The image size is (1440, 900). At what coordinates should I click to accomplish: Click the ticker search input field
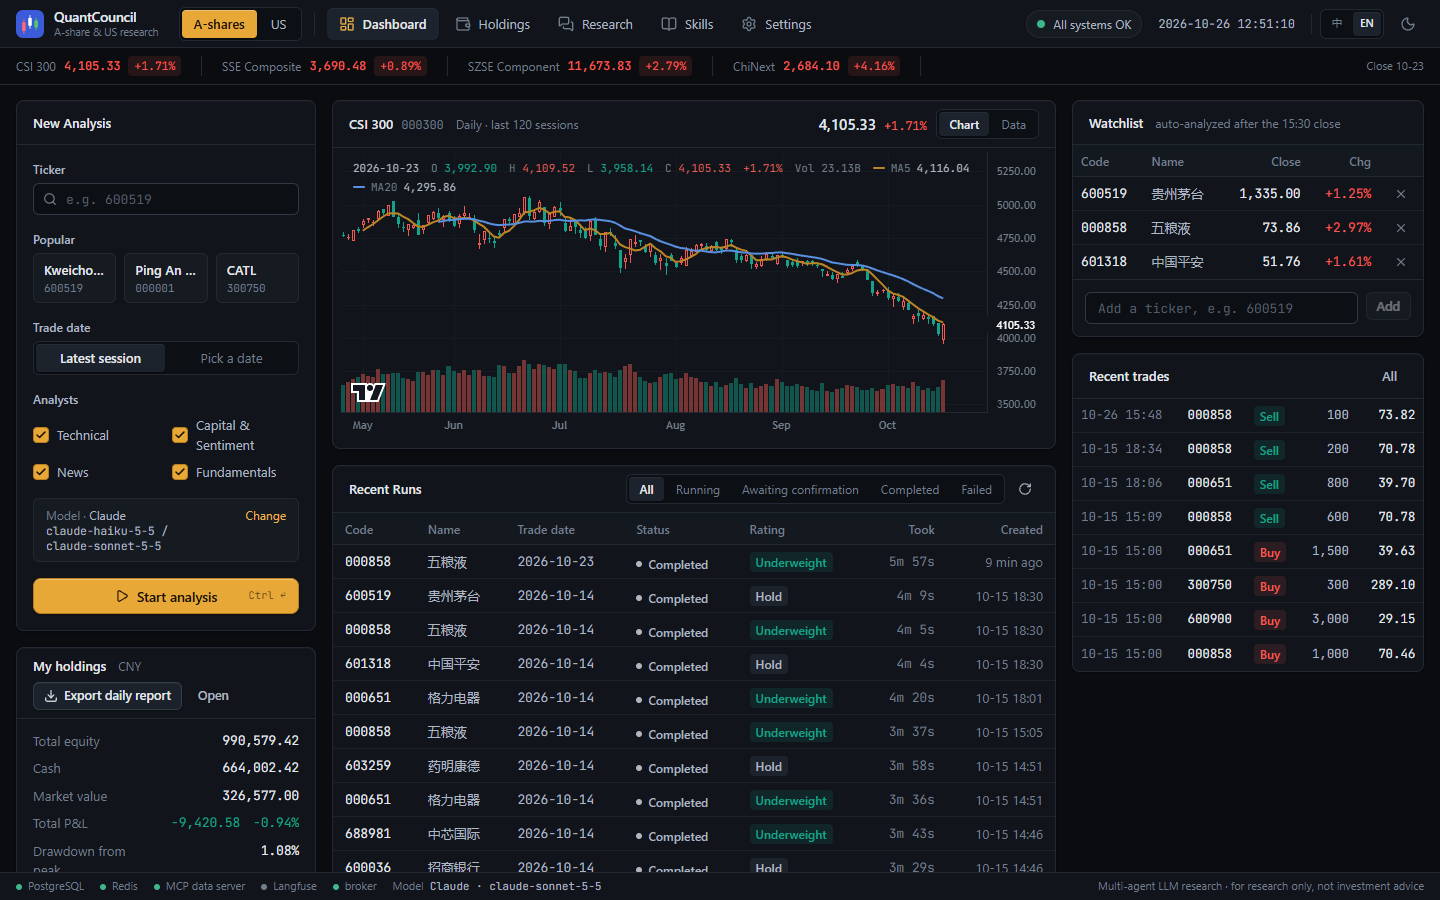pos(166,199)
